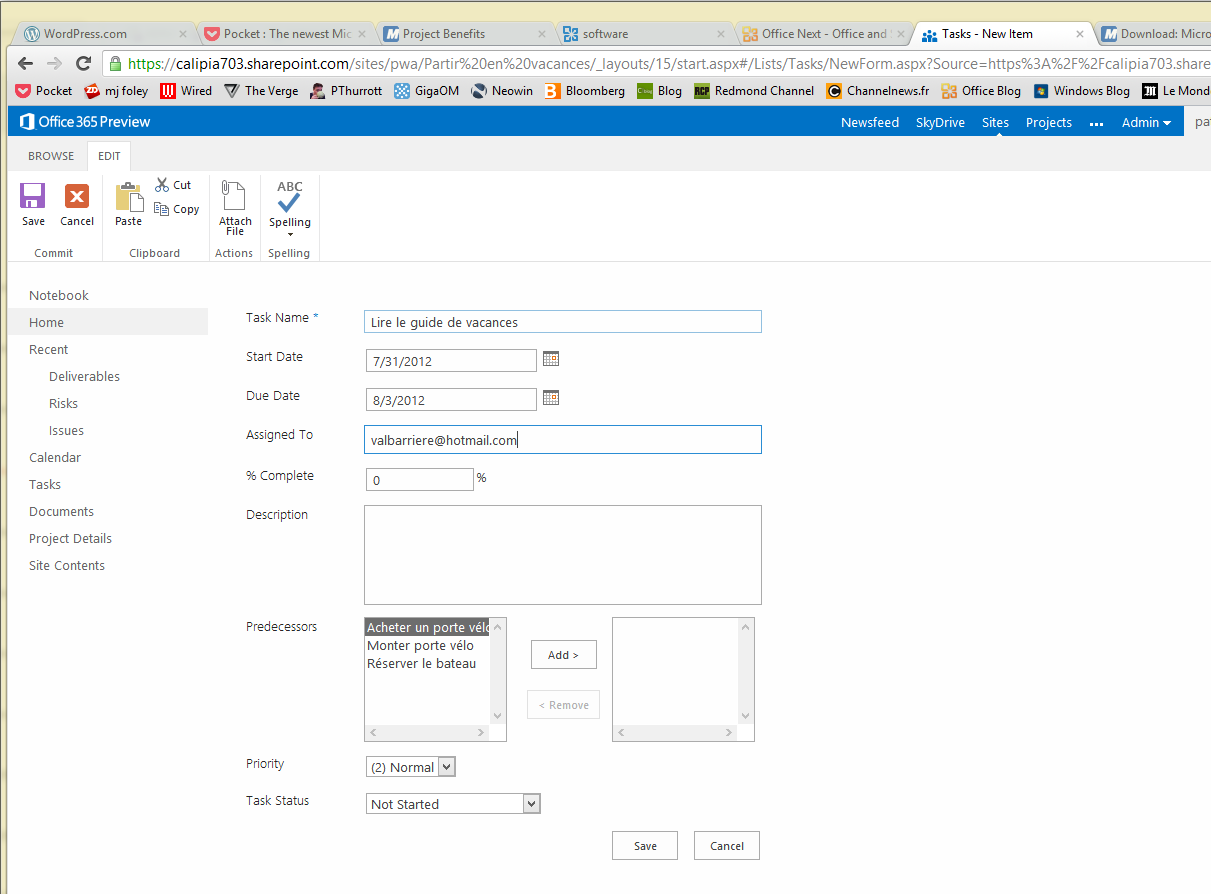The height and width of the screenshot is (894, 1211).
Task: Expand the Spelling dropdown arrow
Action: point(290,235)
